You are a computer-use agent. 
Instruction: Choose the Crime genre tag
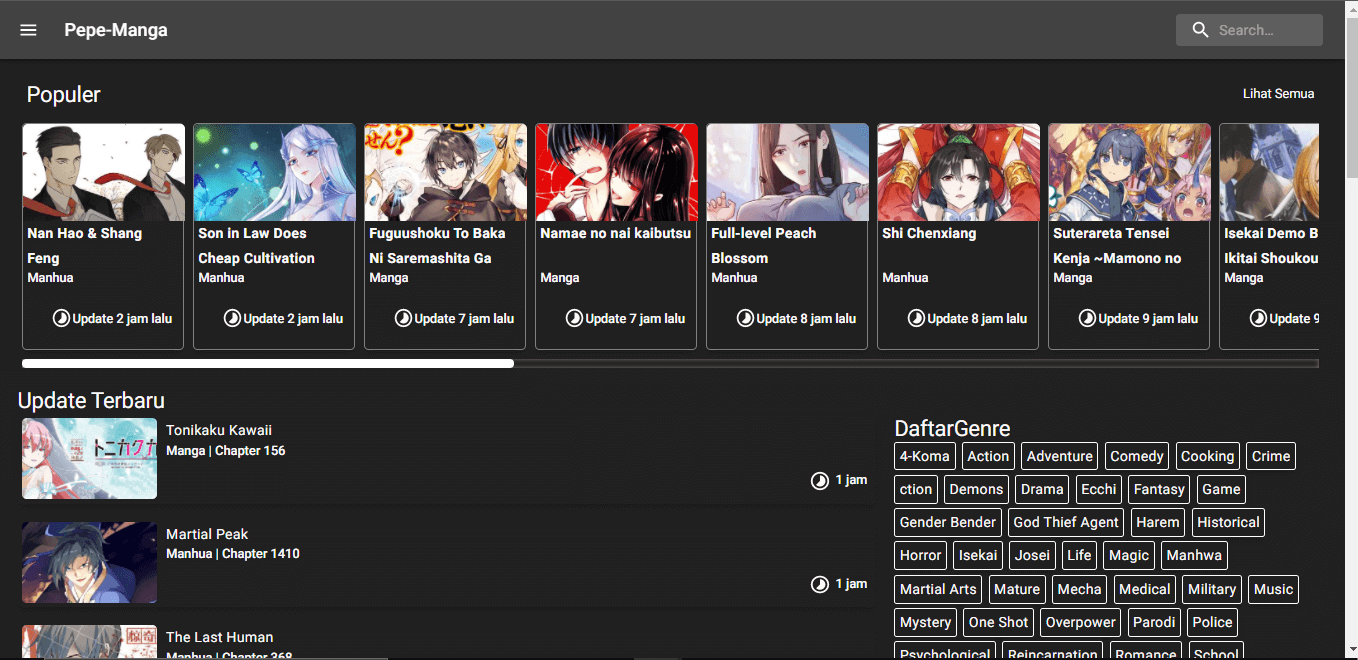pyautogui.click(x=1271, y=456)
